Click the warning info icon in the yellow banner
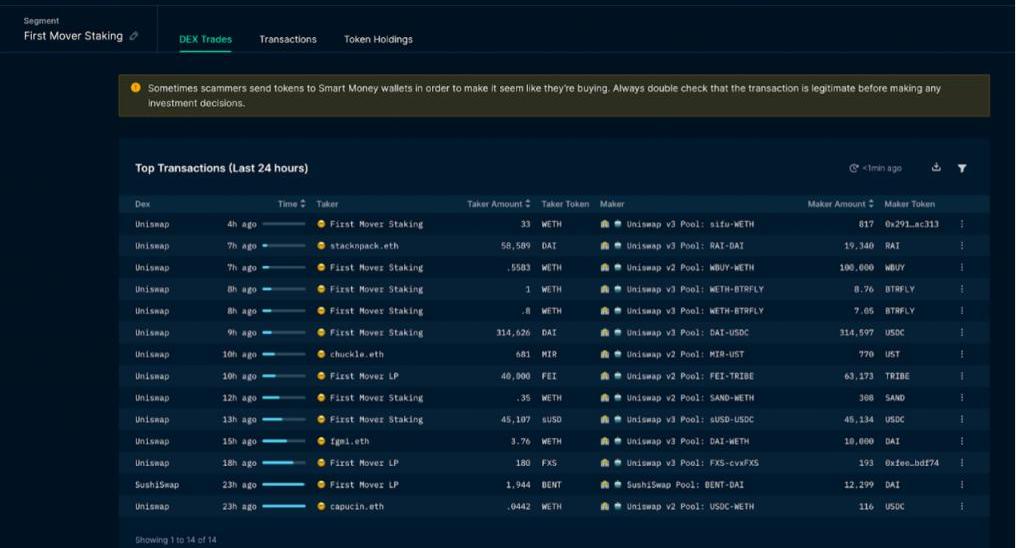The height and width of the screenshot is (548, 1019). click(x=135, y=88)
